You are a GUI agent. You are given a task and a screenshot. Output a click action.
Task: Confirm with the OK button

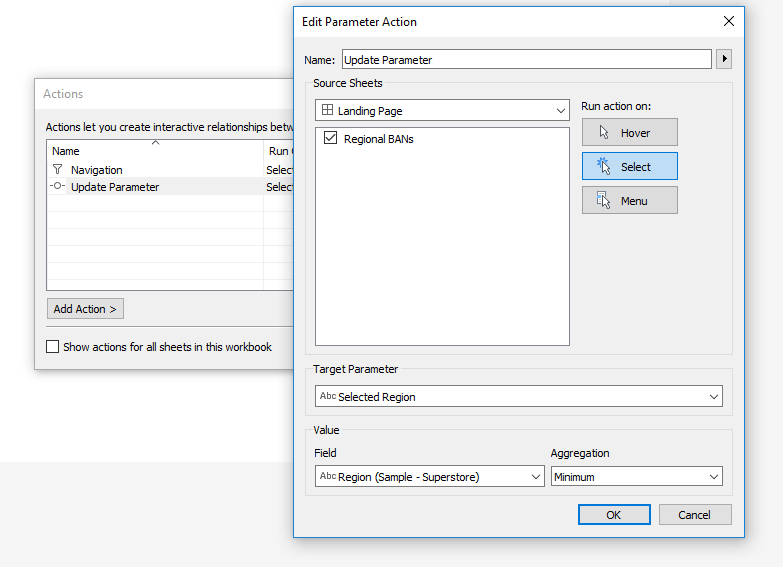pyautogui.click(x=614, y=515)
